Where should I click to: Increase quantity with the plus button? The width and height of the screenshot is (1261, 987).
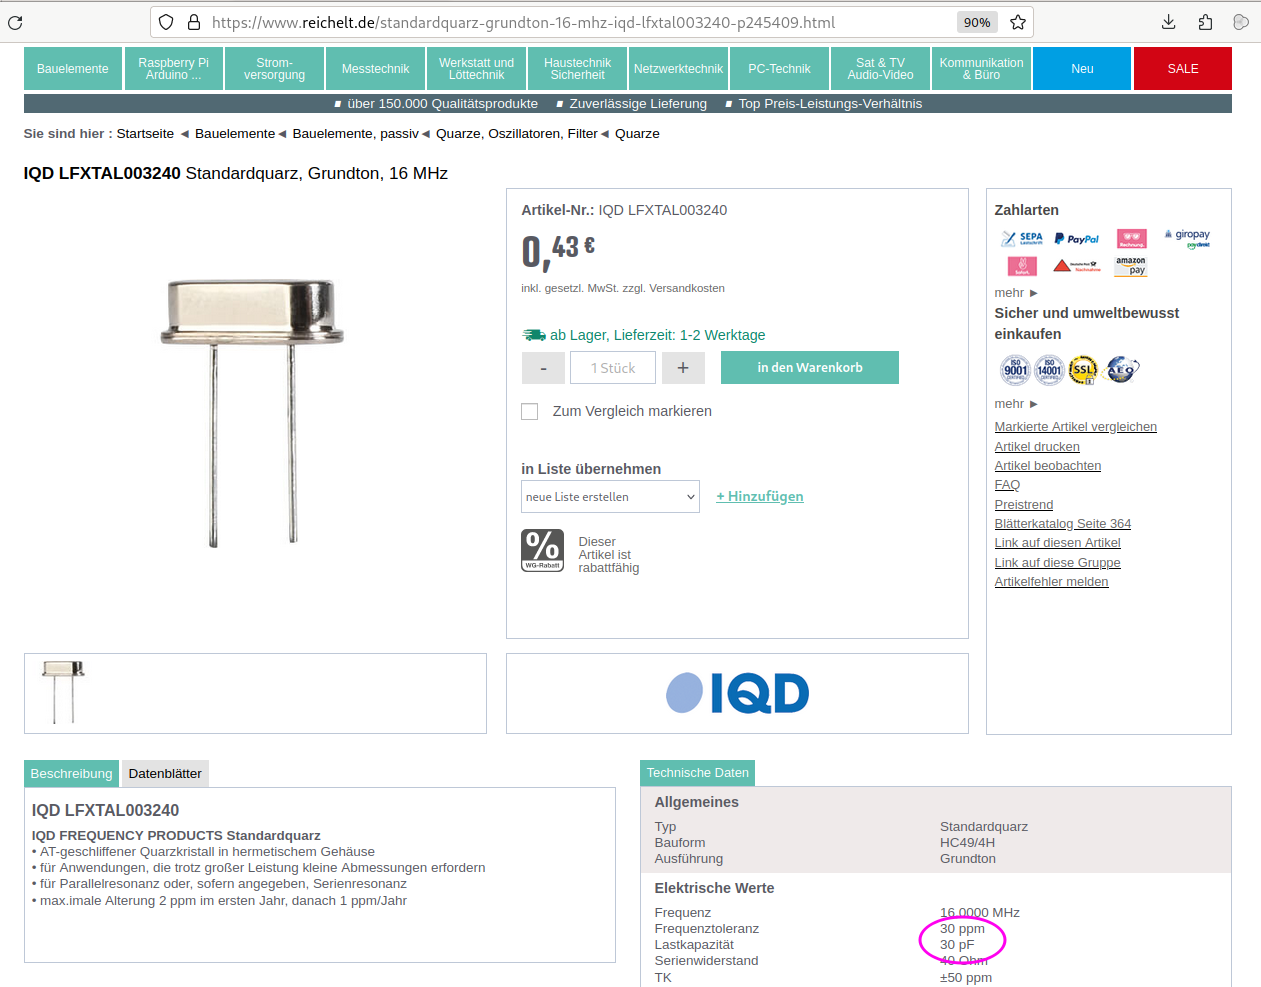683,368
